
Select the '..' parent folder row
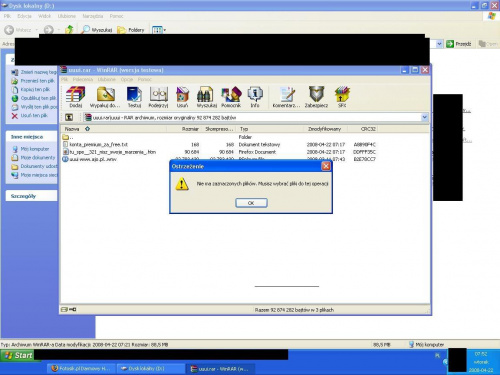coord(219,137)
